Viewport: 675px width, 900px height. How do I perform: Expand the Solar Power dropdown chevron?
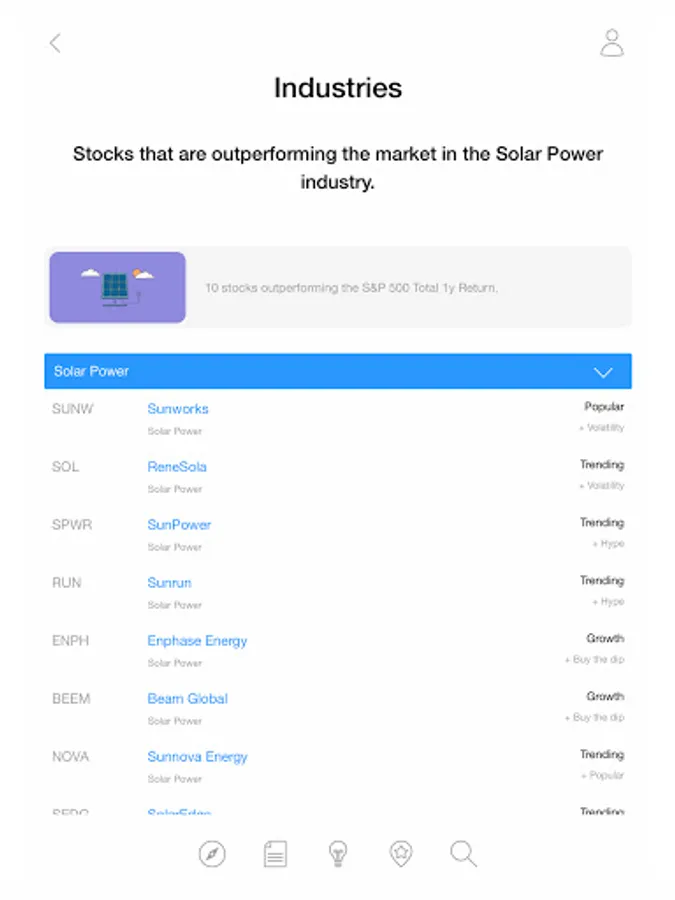(603, 372)
